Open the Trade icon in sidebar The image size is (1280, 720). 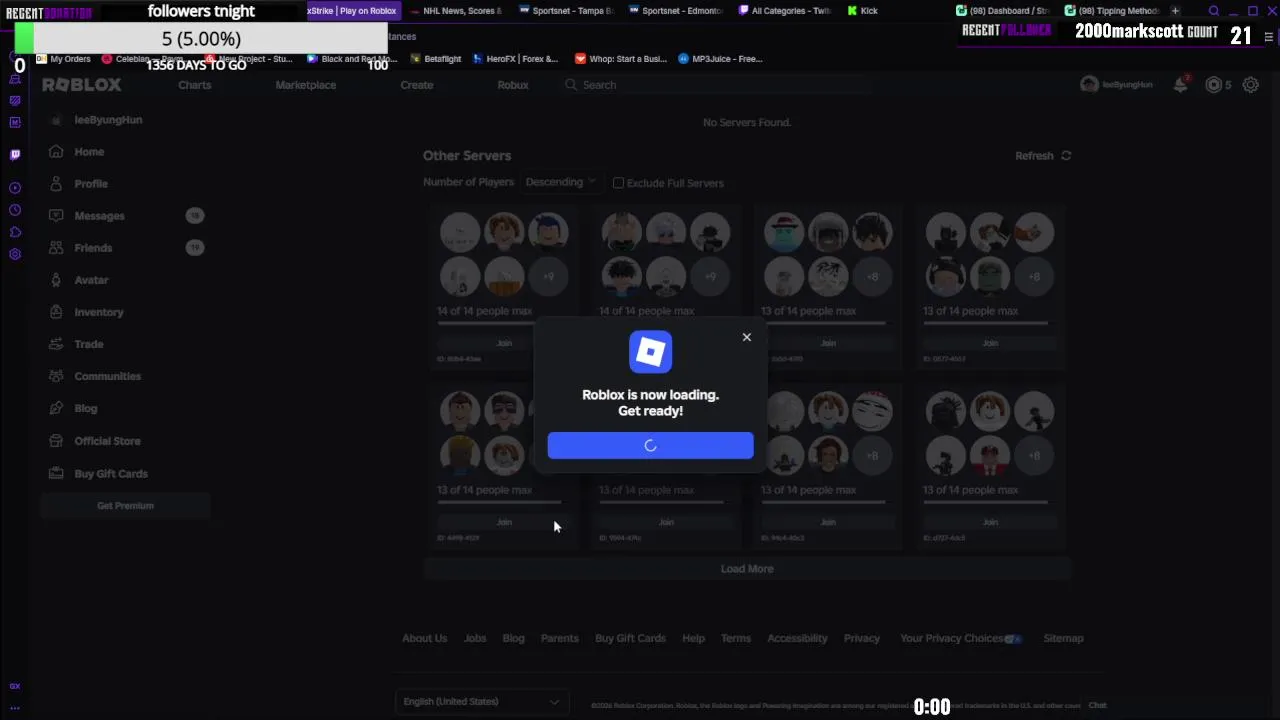tap(56, 344)
